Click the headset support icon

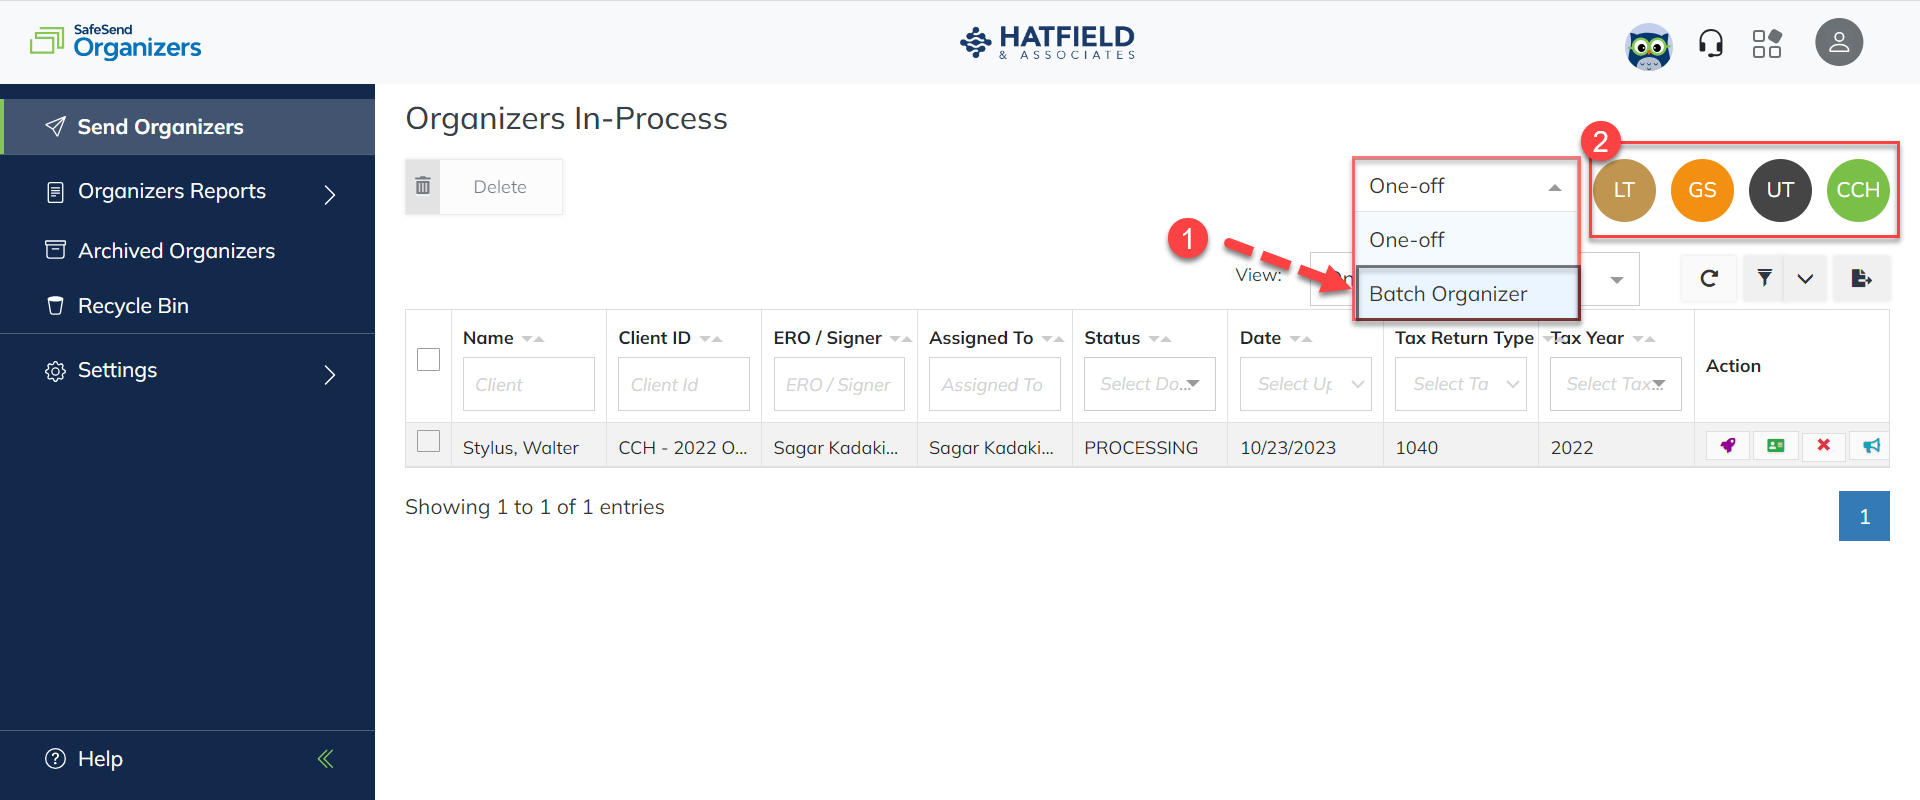(x=1710, y=42)
